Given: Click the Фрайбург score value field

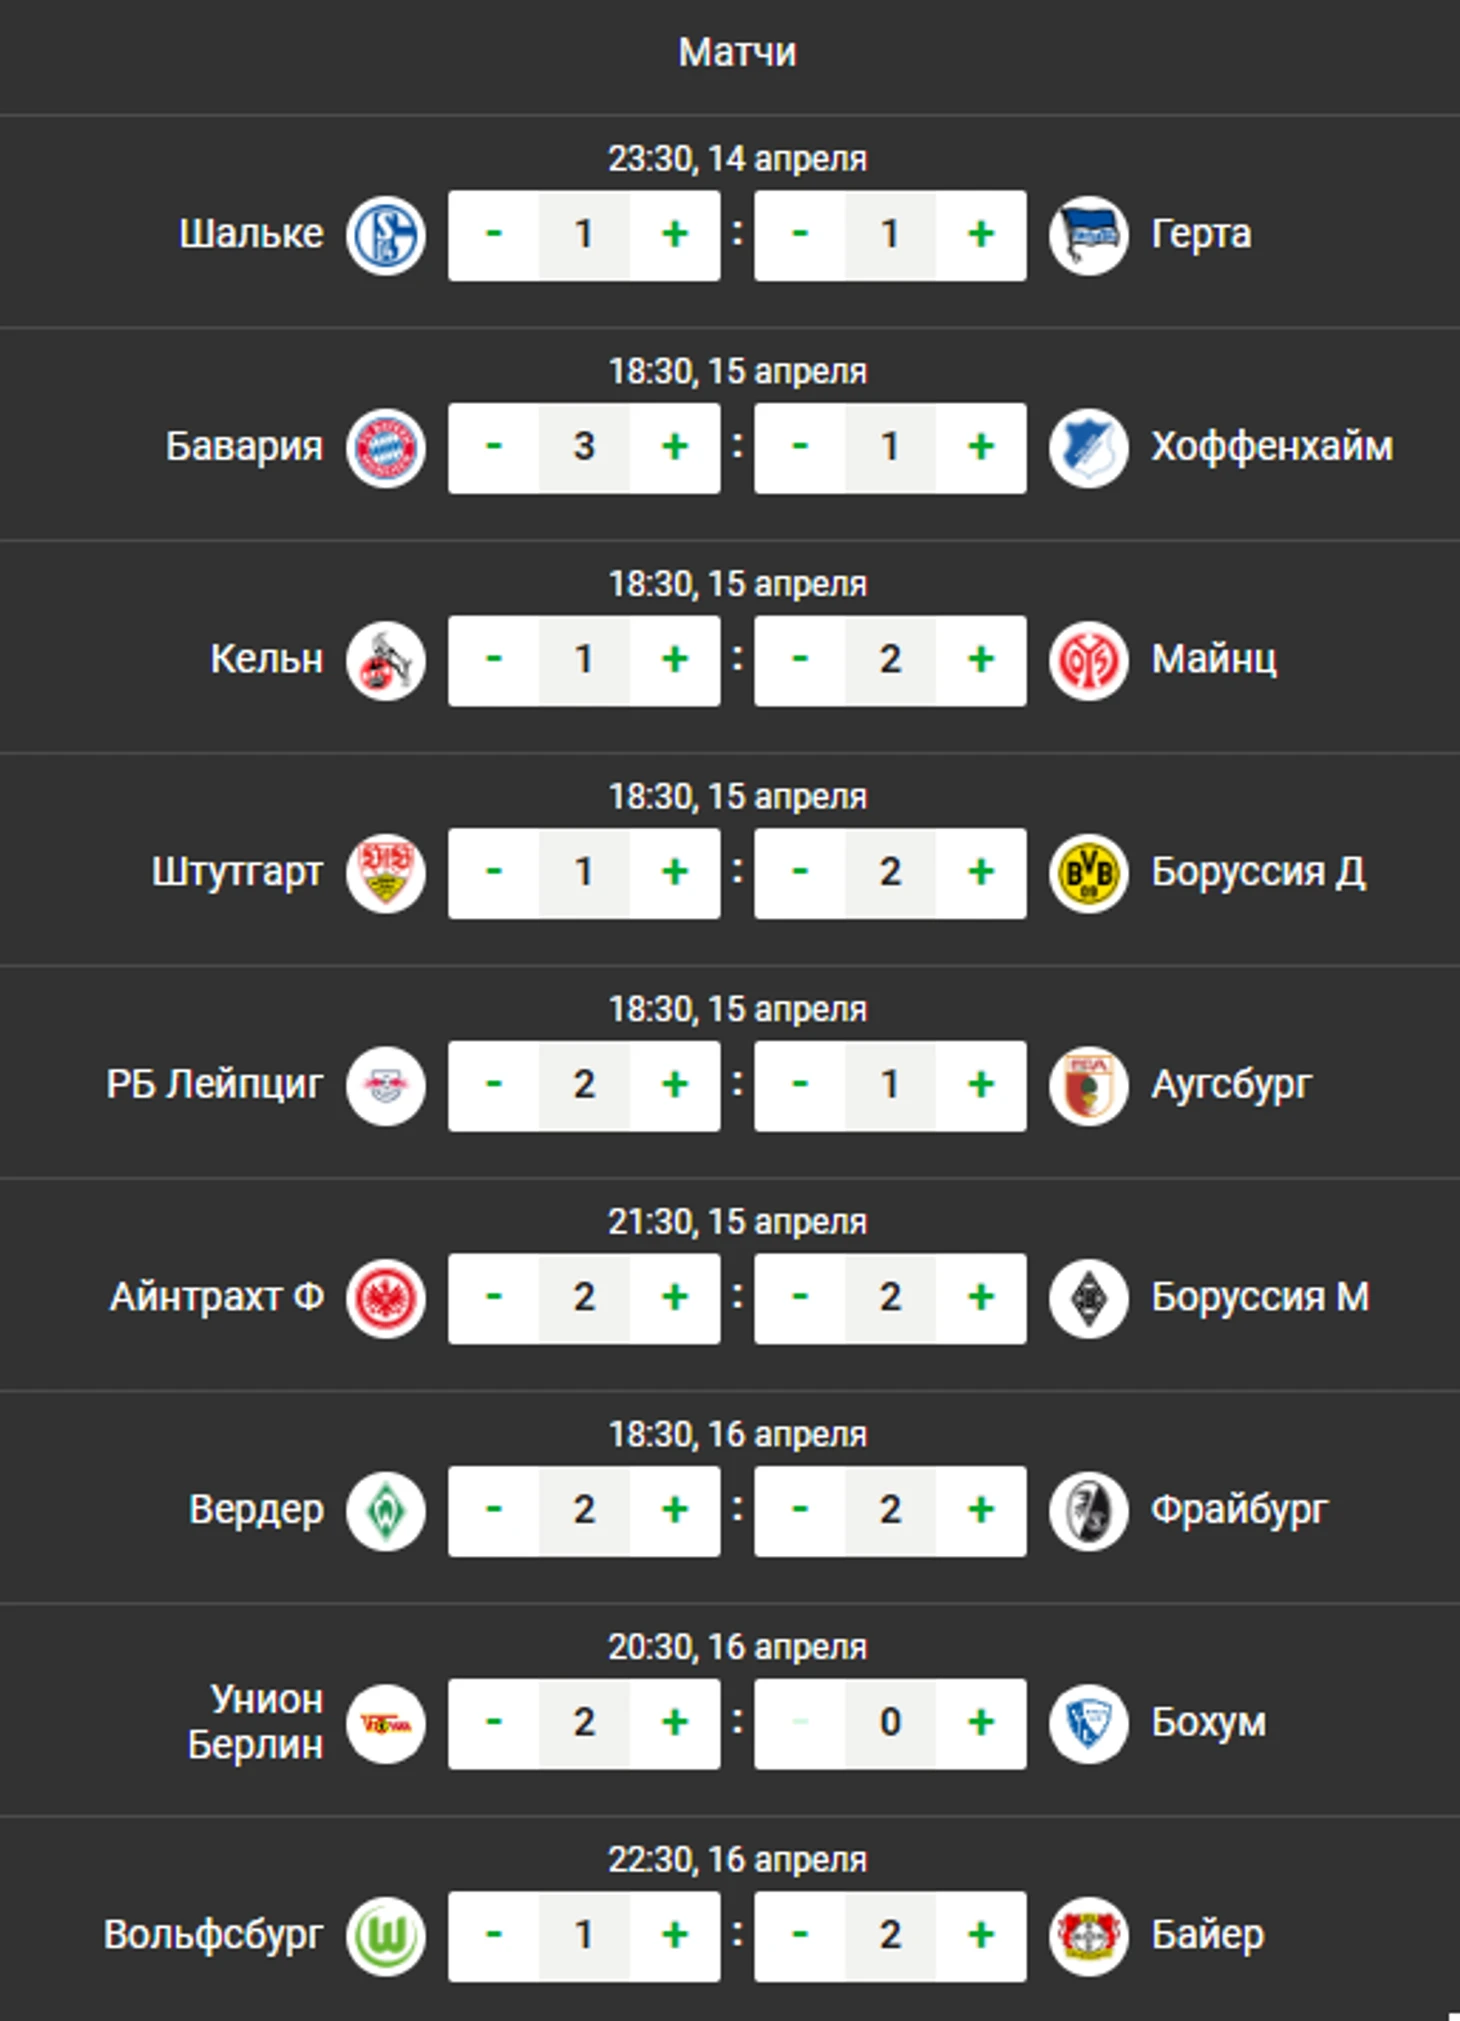Looking at the screenshot, I should [x=890, y=1511].
